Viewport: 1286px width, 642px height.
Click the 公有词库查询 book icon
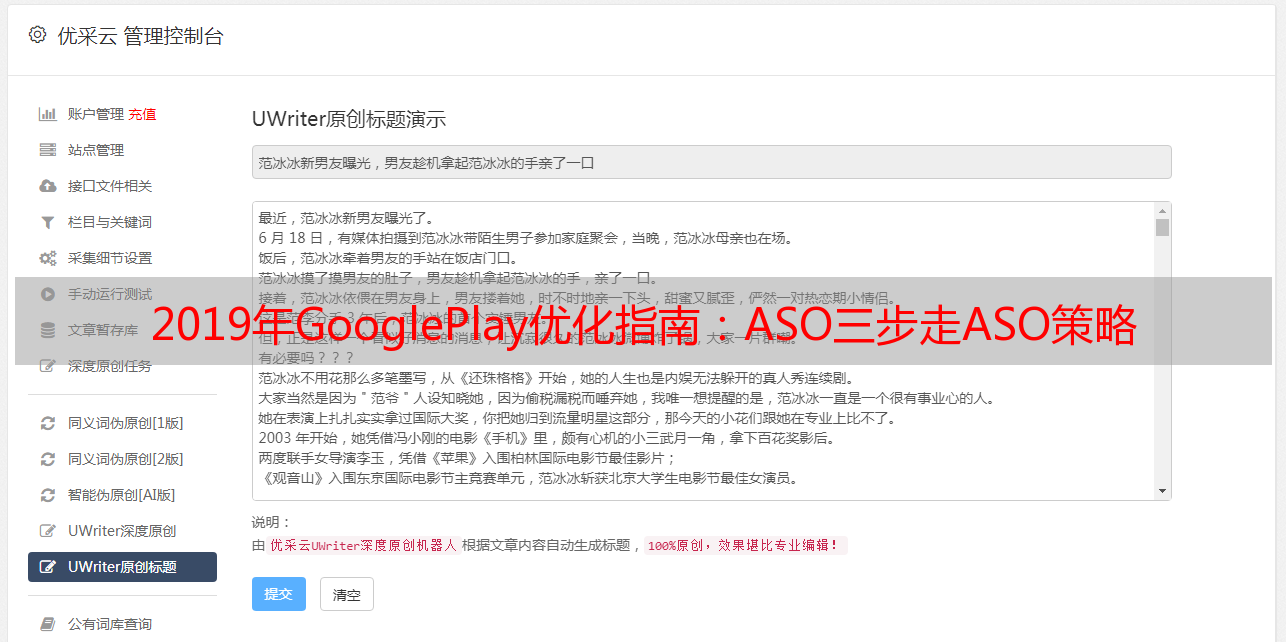[47, 624]
